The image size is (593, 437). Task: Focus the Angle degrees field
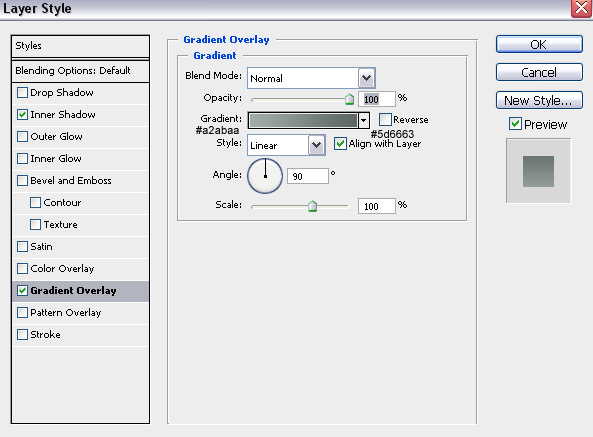[308, 176]
